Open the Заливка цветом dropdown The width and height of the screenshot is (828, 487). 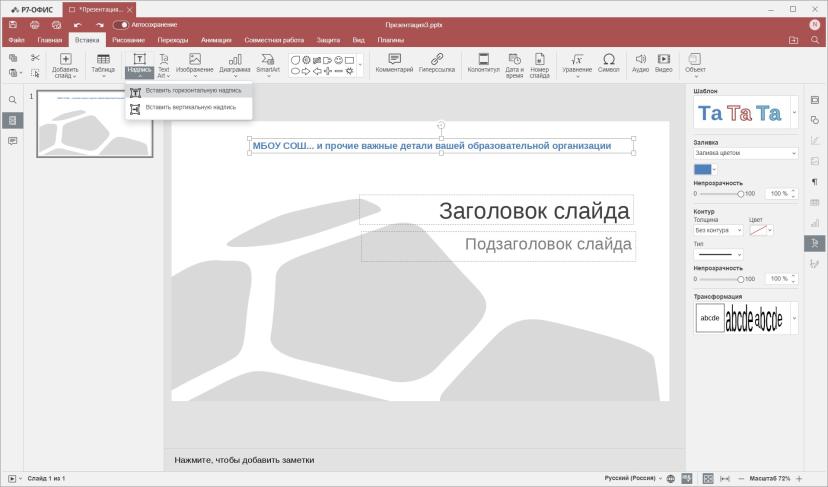pyautogui.click(x=746, y=153)
